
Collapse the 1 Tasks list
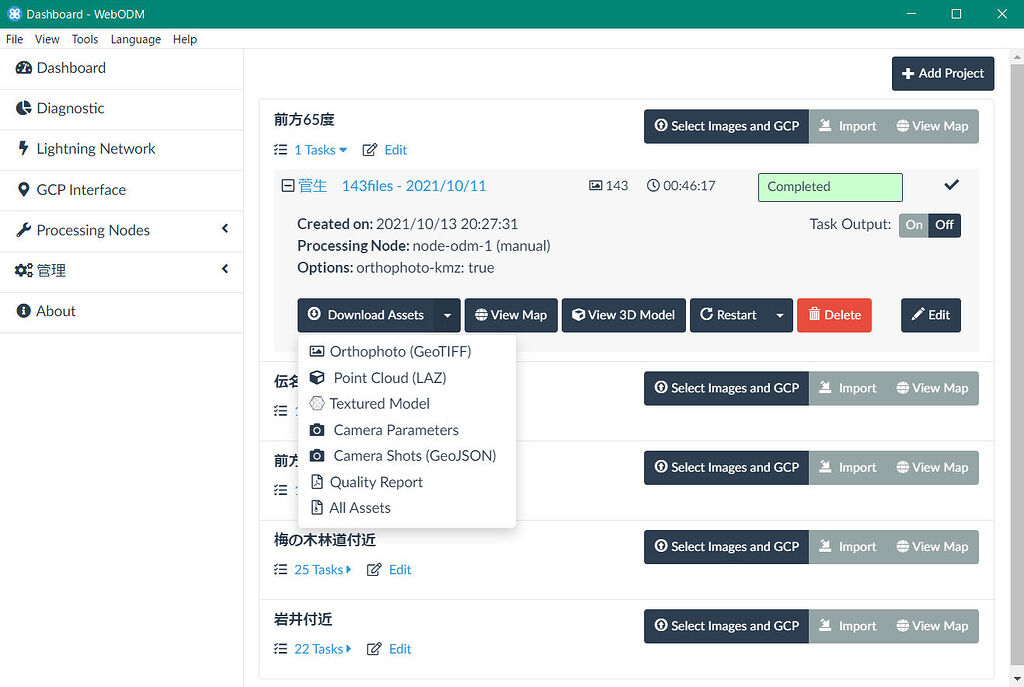click(320, 150)
